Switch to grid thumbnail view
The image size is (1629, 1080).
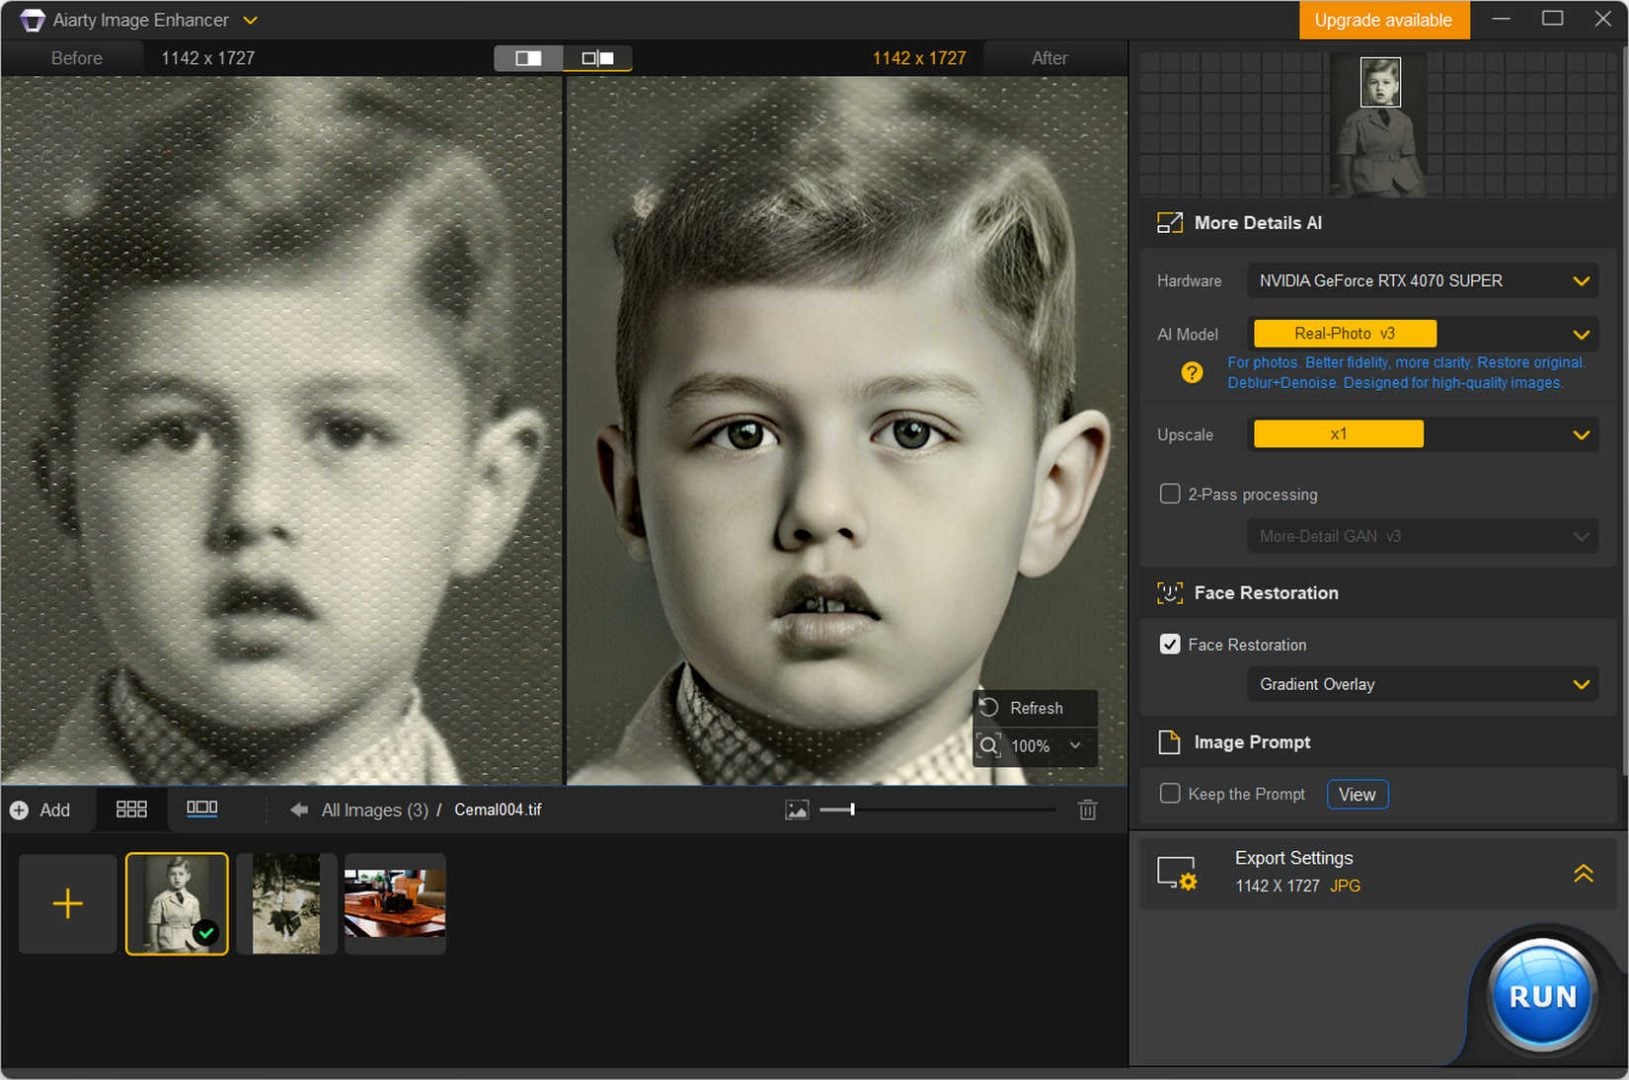(x=131, y=809)
